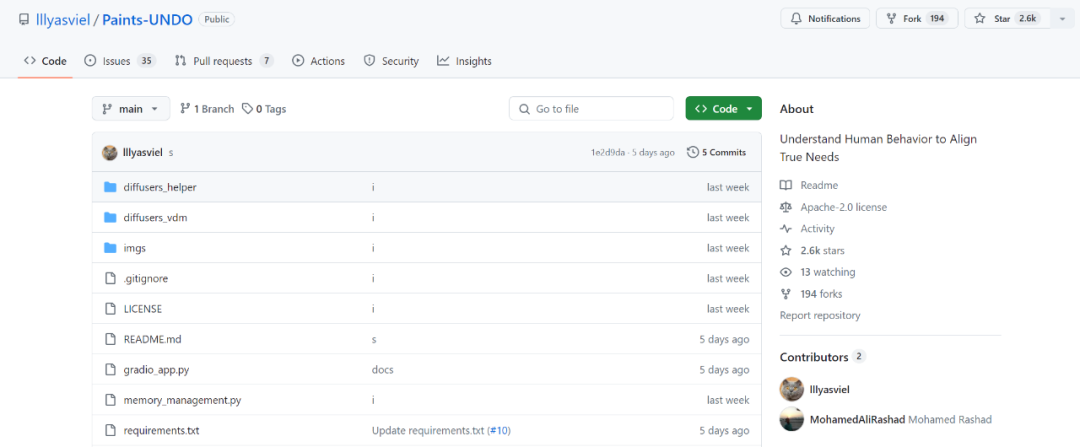
Task: View the 13 watching link
Action: (828, 272)
